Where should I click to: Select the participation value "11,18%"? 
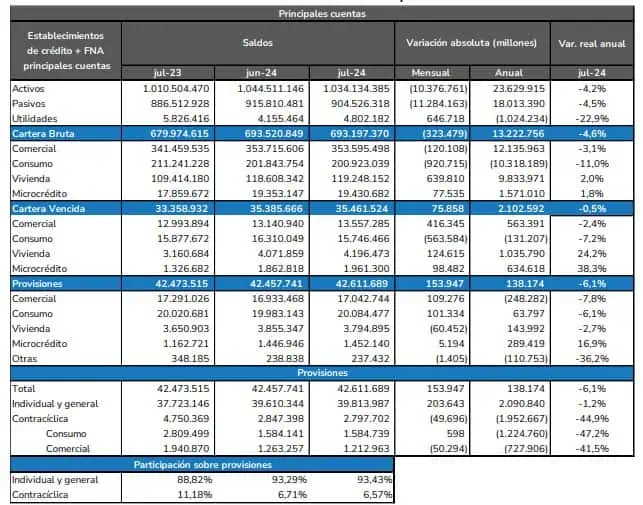[x=194, y=495]
